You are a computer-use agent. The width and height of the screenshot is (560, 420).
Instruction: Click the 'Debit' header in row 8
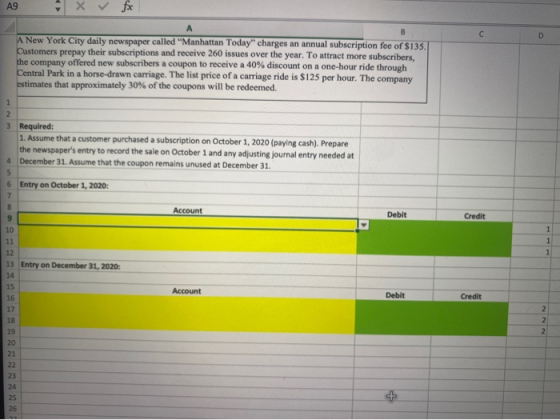[x=397, y=214]
